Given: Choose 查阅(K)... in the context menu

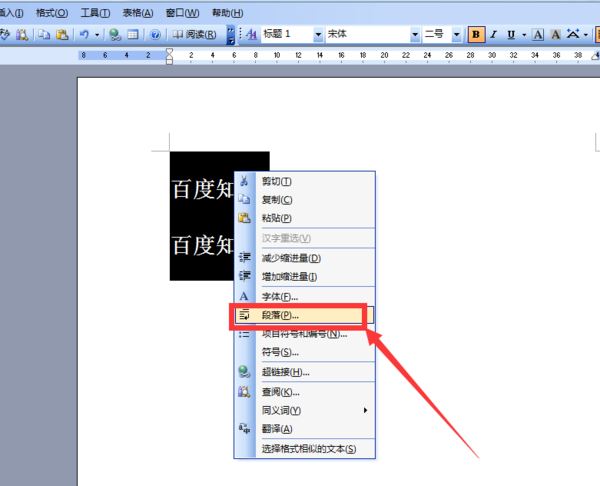Looking at the screenshot, I should point(305,392).
